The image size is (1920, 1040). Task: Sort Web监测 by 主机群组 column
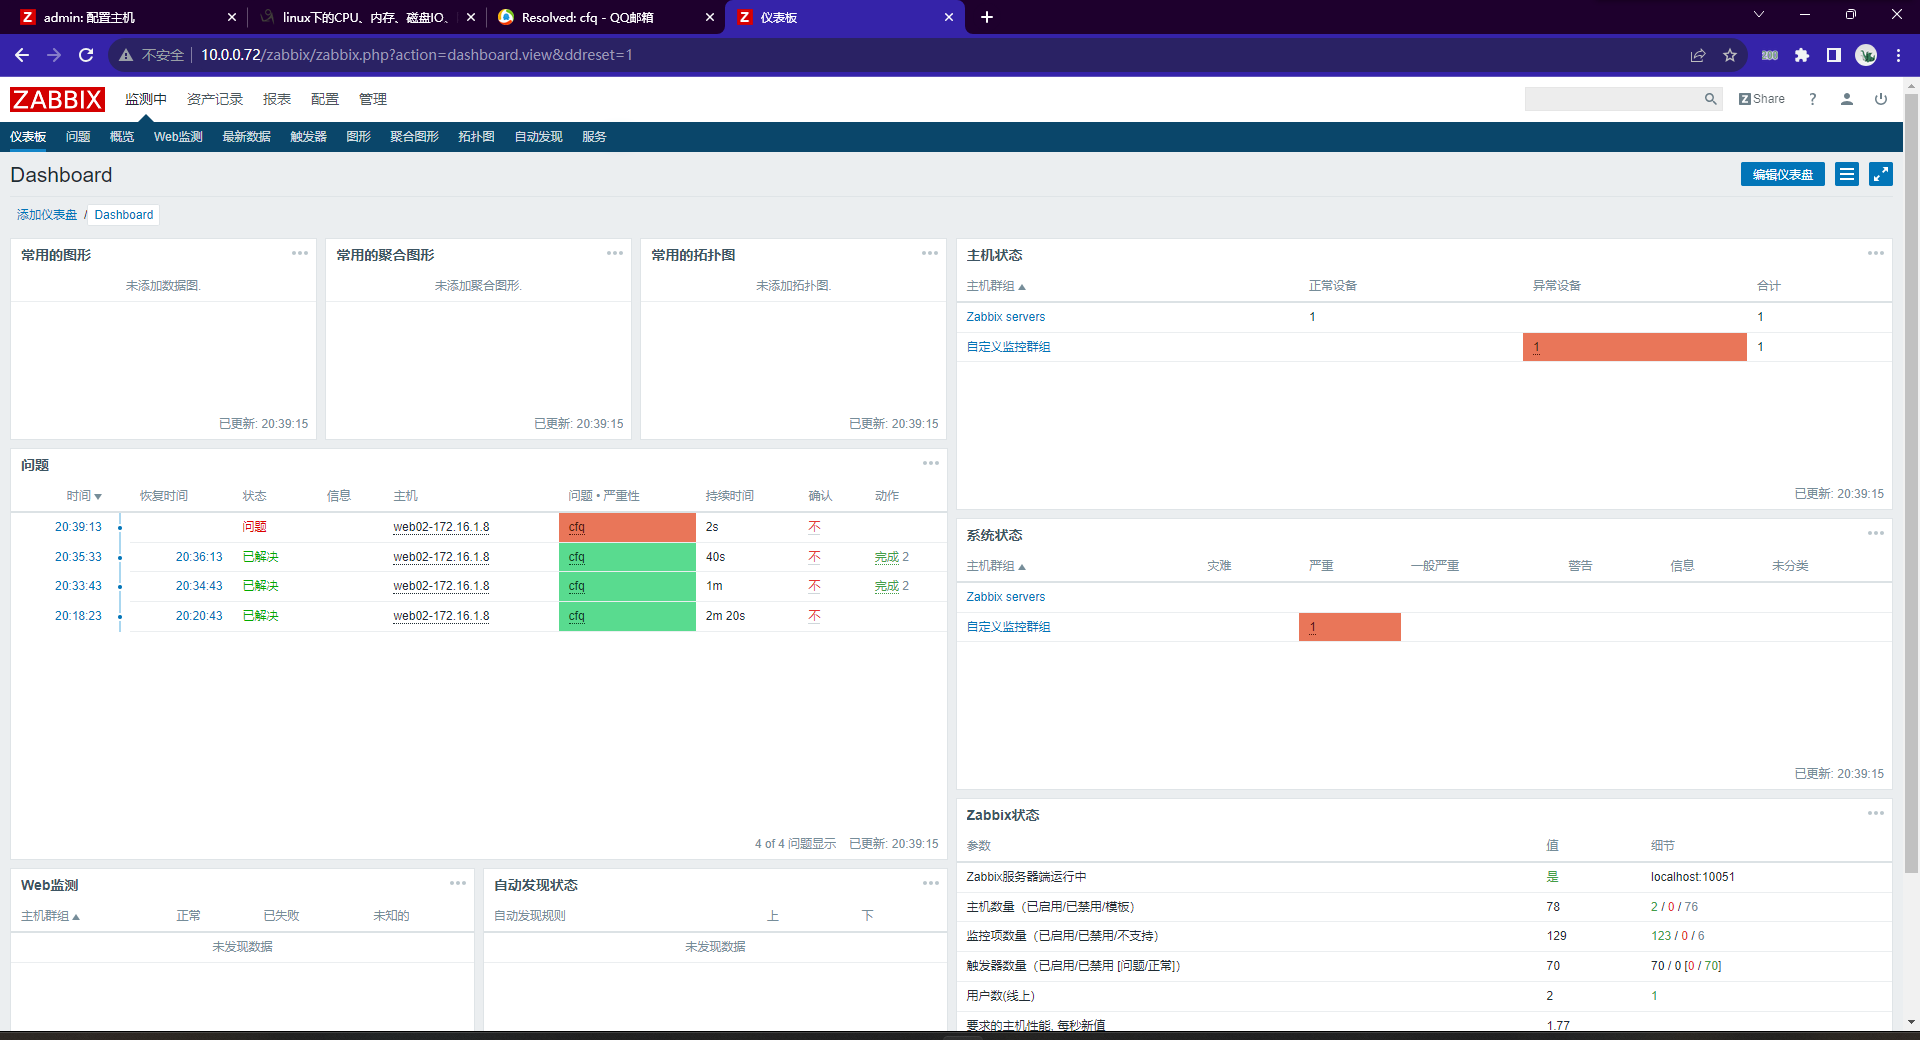pyautogui.click(x=50, y=916)
